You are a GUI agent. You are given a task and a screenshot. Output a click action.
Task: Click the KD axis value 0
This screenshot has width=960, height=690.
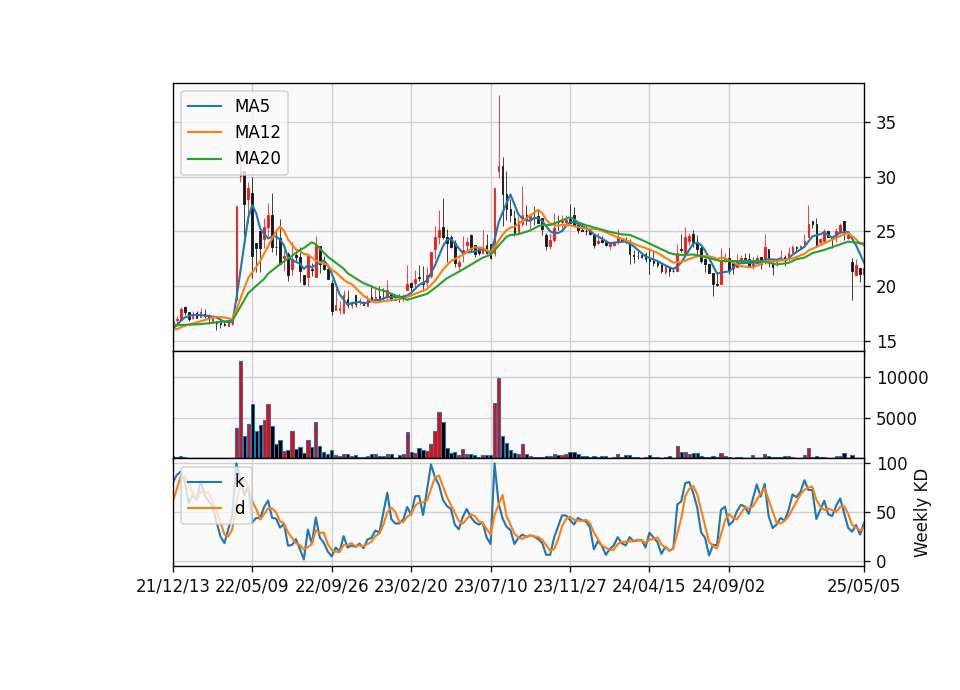pyautogui.click(x=882, y=561)
